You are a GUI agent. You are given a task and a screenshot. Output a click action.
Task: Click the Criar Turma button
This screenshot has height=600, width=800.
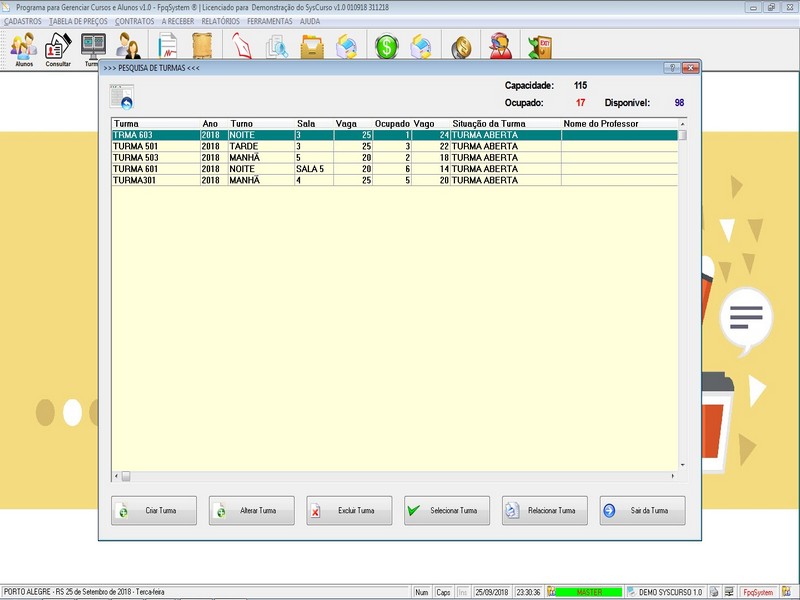coord(154,510)
